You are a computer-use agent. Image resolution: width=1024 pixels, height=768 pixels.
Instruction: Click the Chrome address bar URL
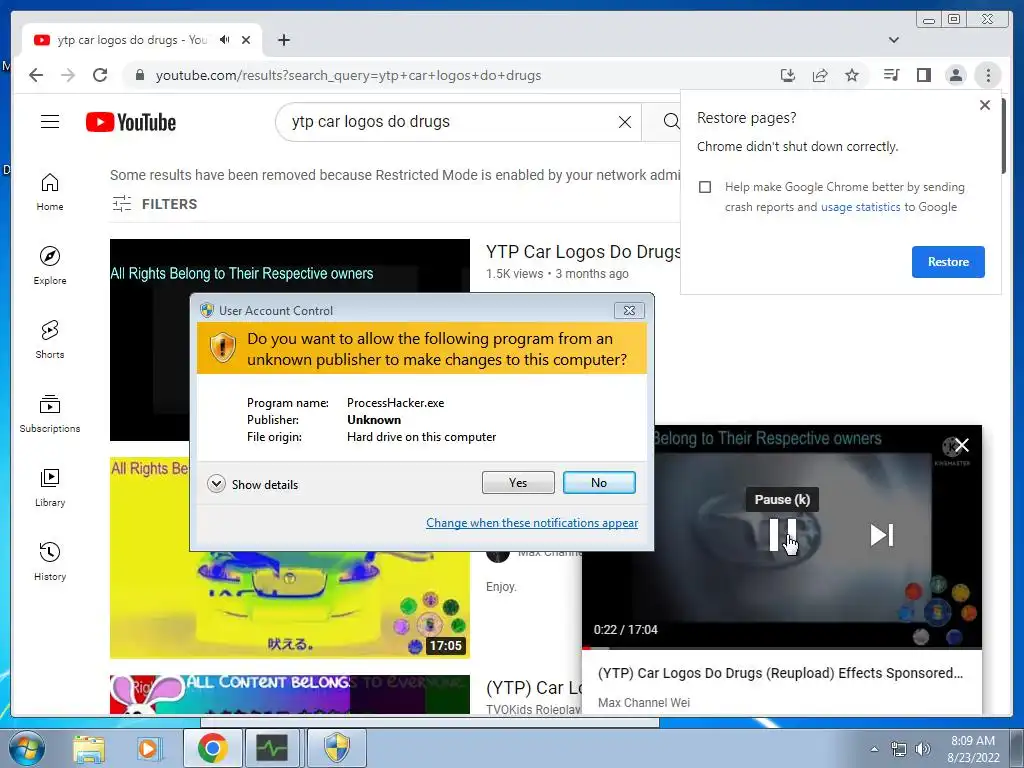point(348,75)
